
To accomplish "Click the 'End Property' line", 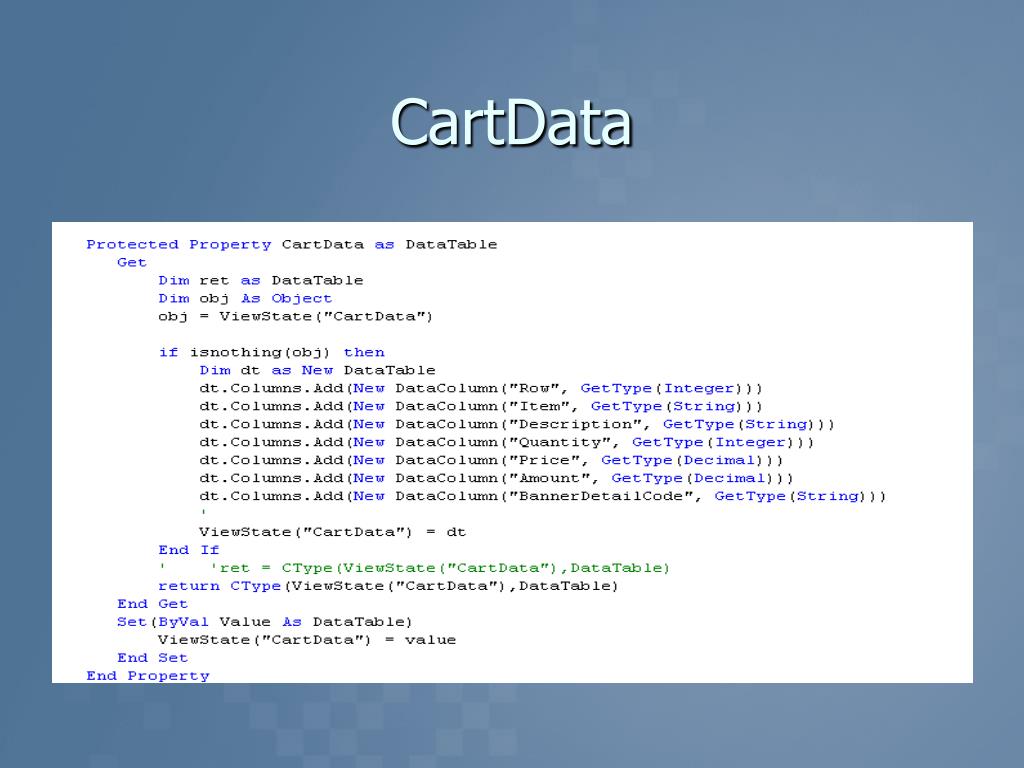I will pos(148,675).
